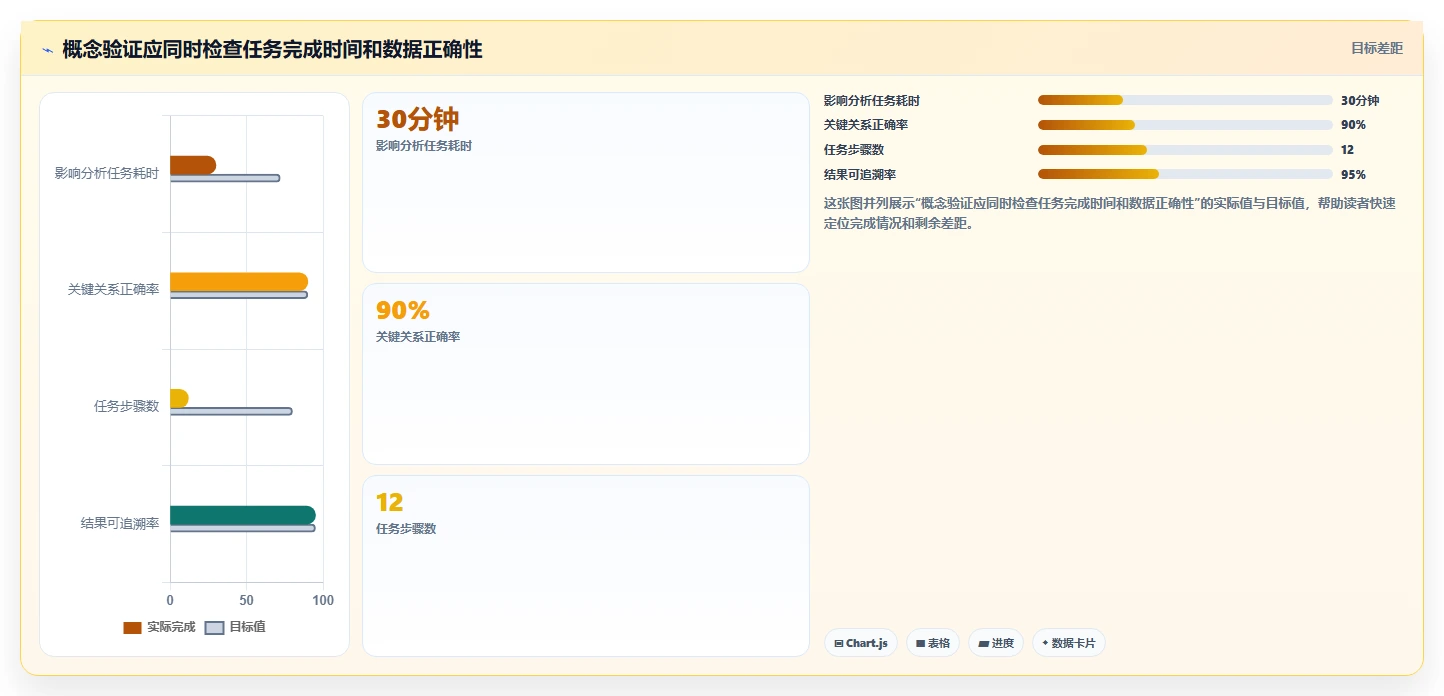Click the yellow 任务步骤数 actual bar in chart
The image size is (1444, 696).
coord(179,398)
